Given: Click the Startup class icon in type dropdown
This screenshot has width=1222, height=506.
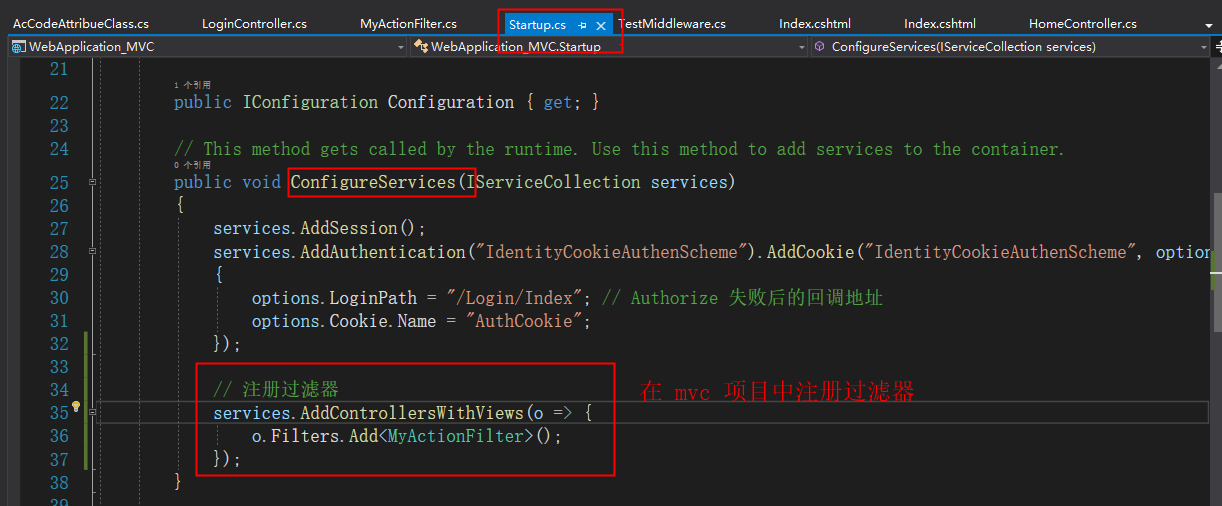Looking at the screenshot, I should 421,47.
